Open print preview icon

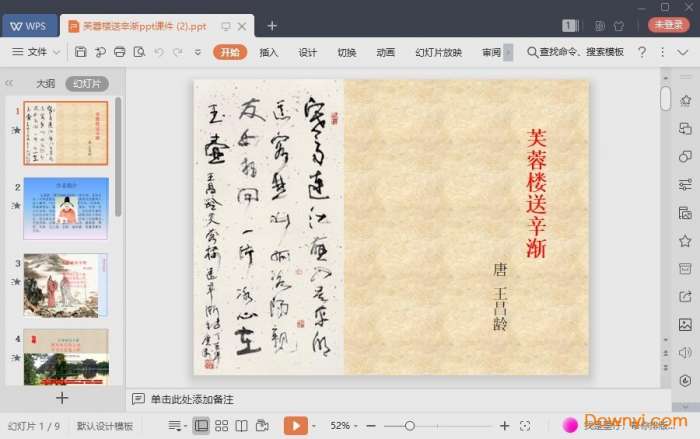139,52
